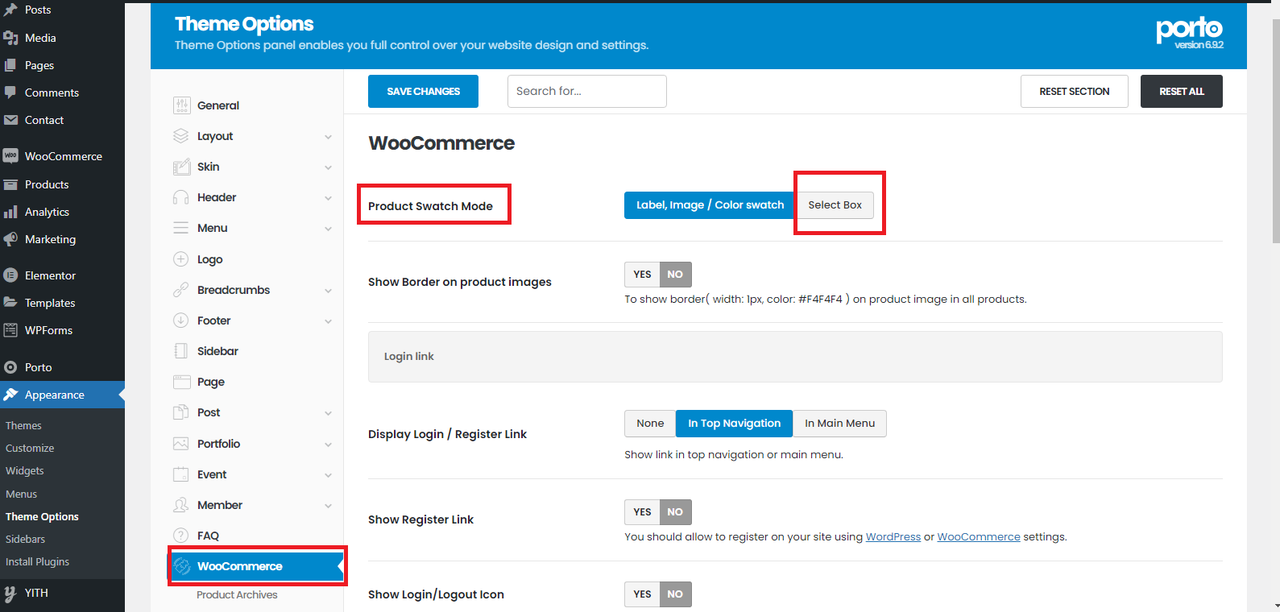Viewport: 1280px width, 612px height.
Task: Click the YITH icon
Action: [x=11, y=593]
